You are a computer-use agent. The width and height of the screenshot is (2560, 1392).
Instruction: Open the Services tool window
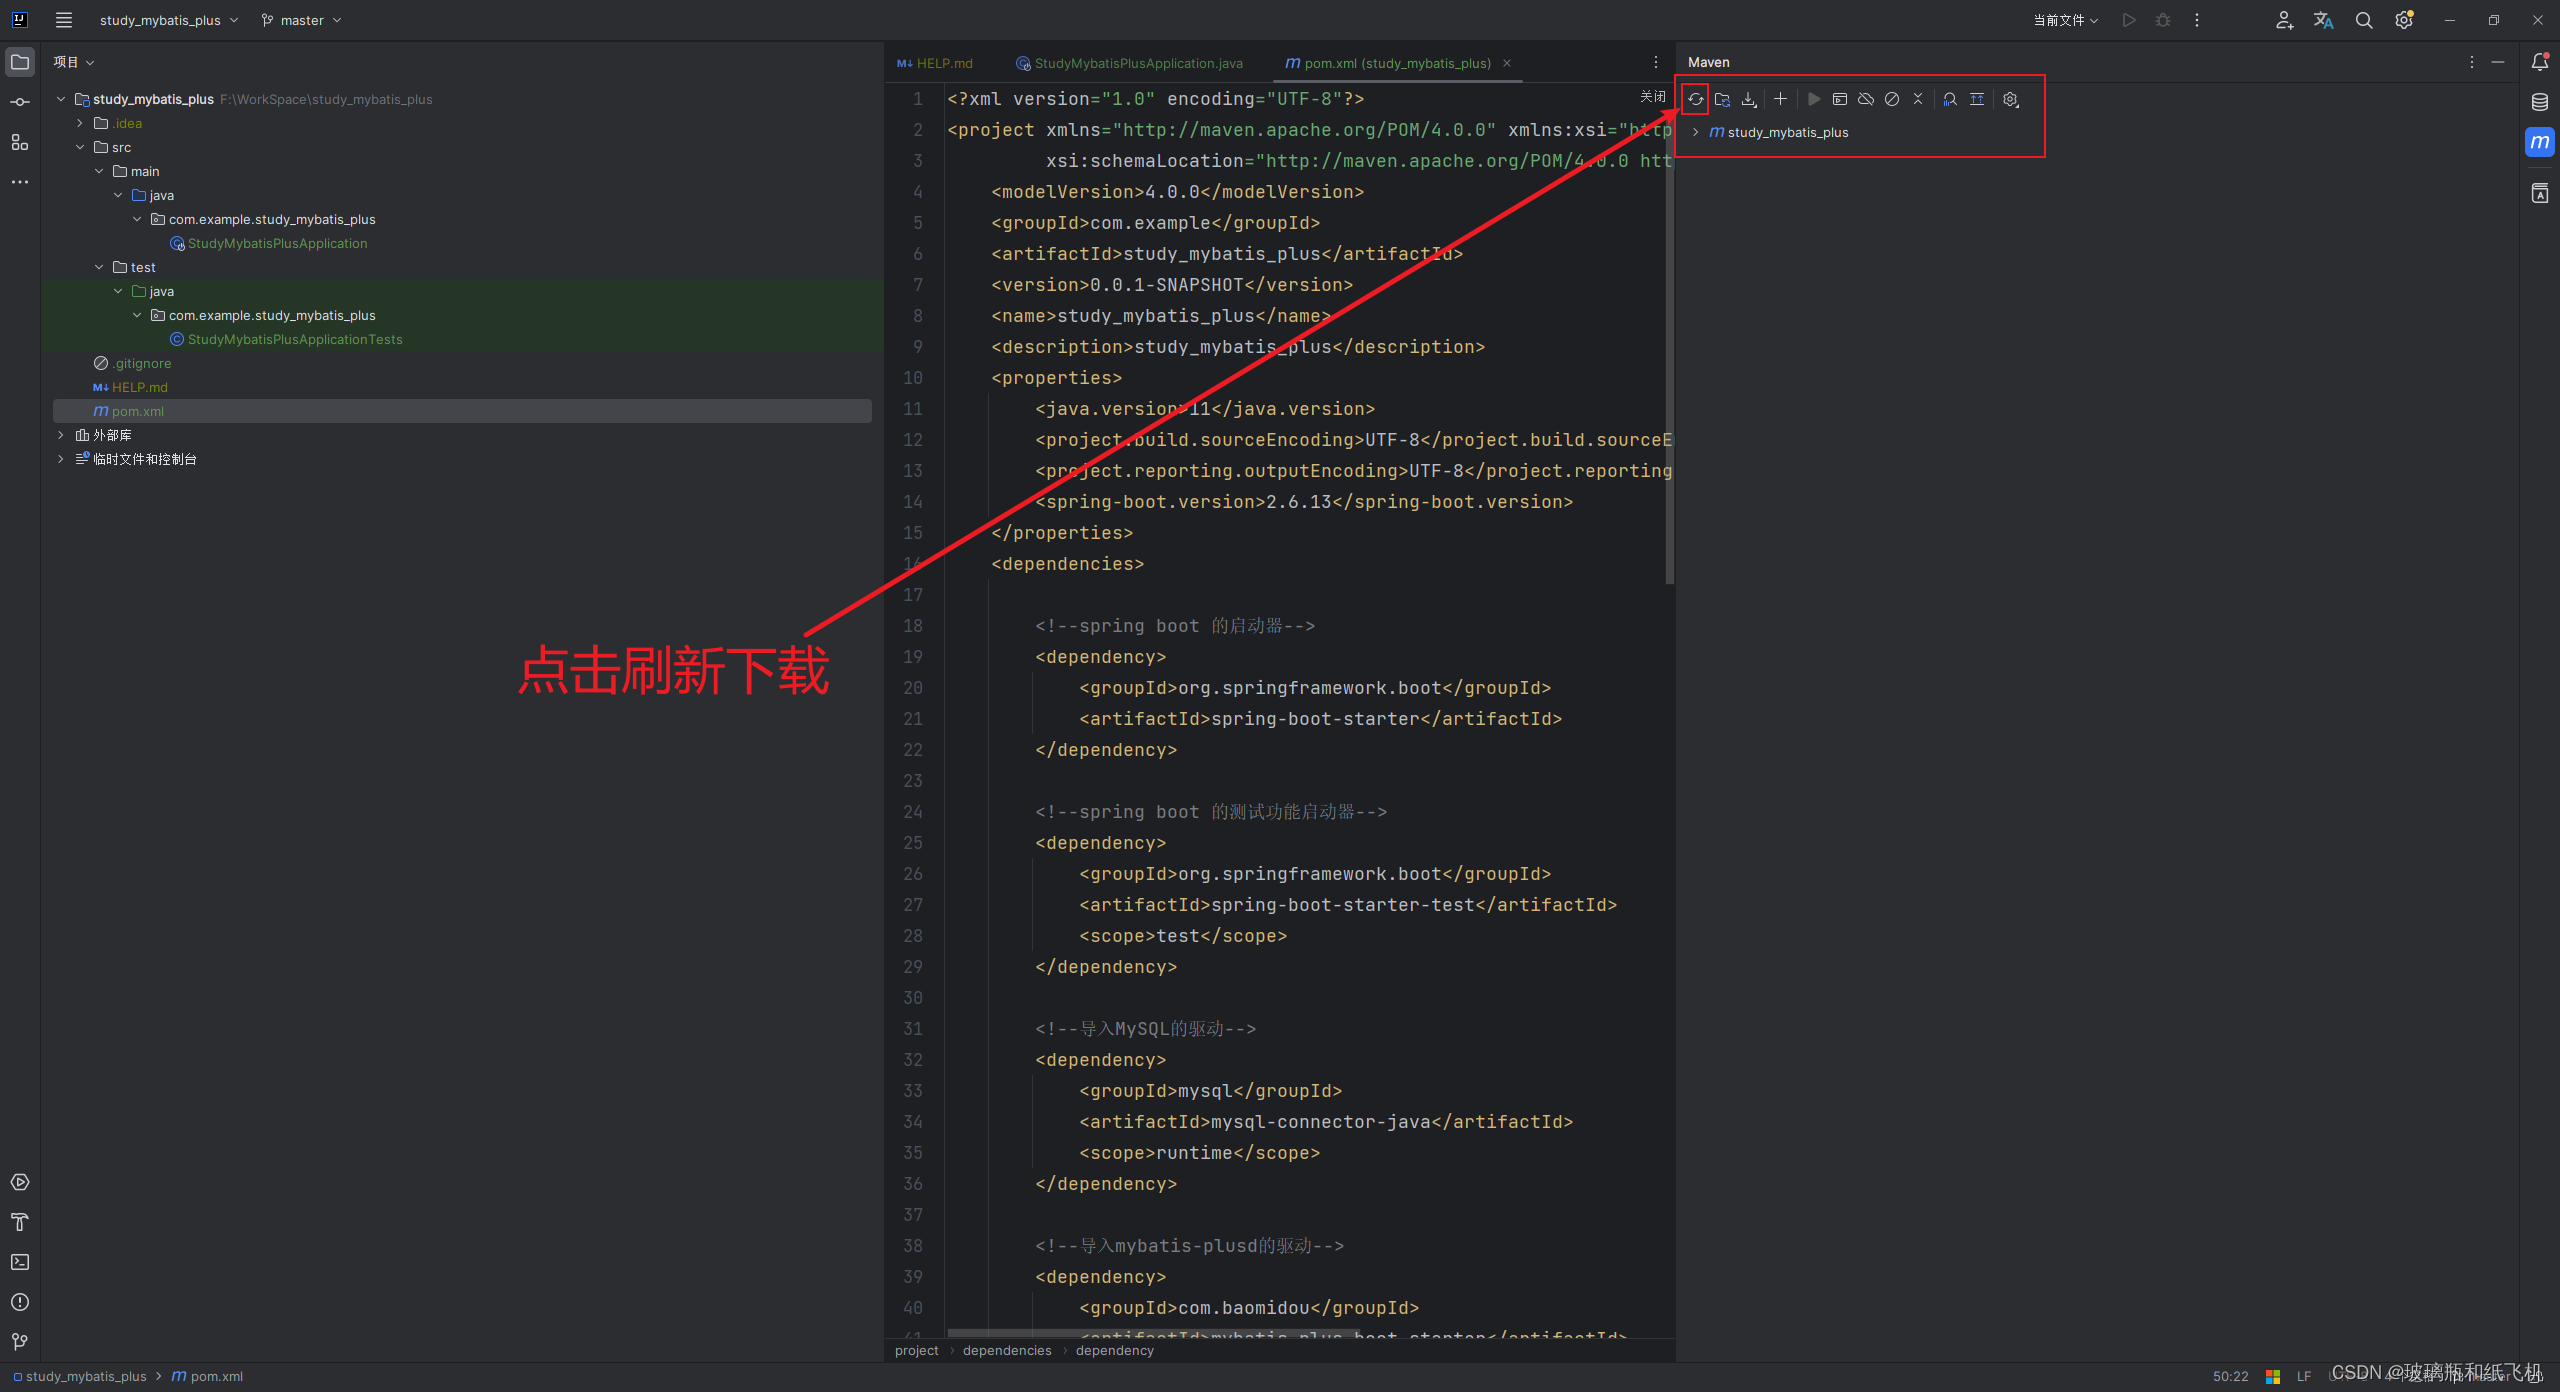tap(20, 1182)
